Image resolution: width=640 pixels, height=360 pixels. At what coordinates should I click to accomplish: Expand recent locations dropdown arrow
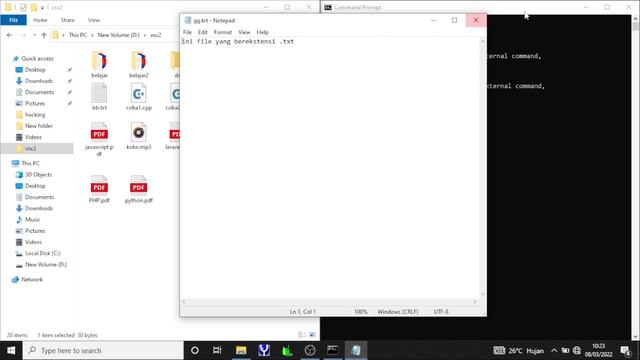tap(34, 35)
